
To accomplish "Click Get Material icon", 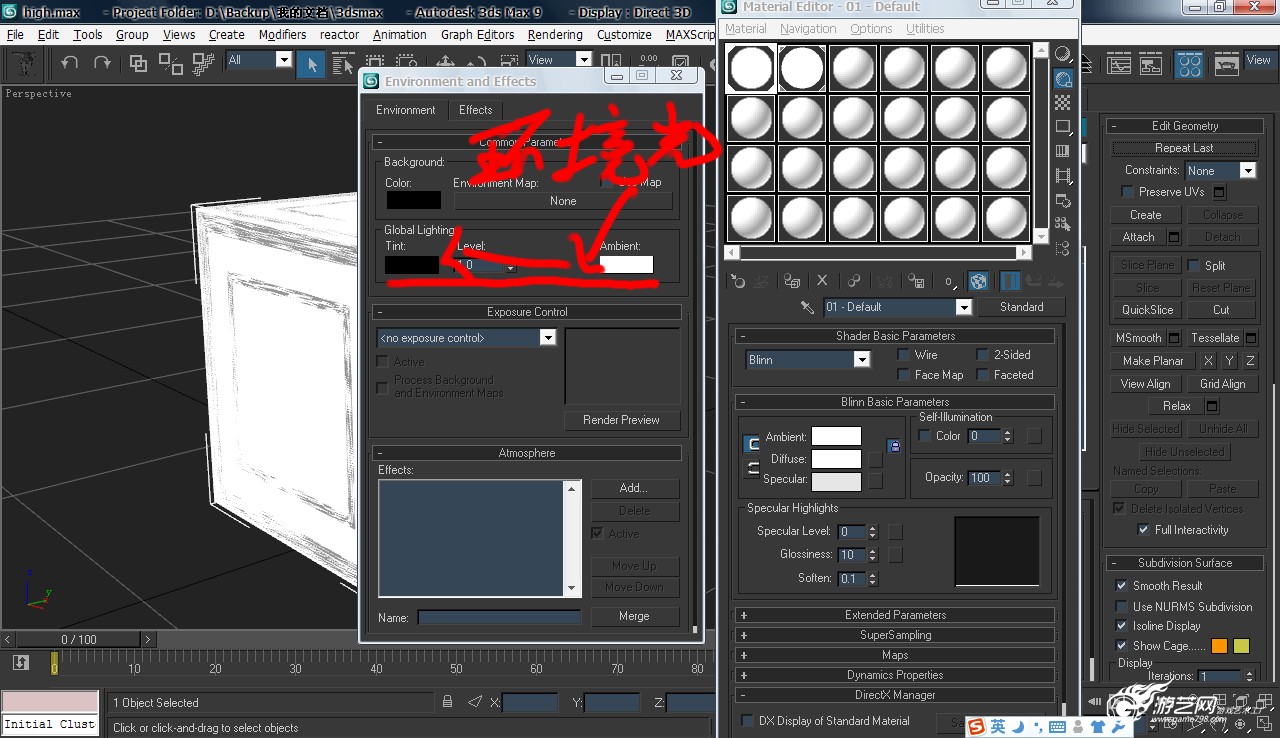I will [x=737, y=281].
